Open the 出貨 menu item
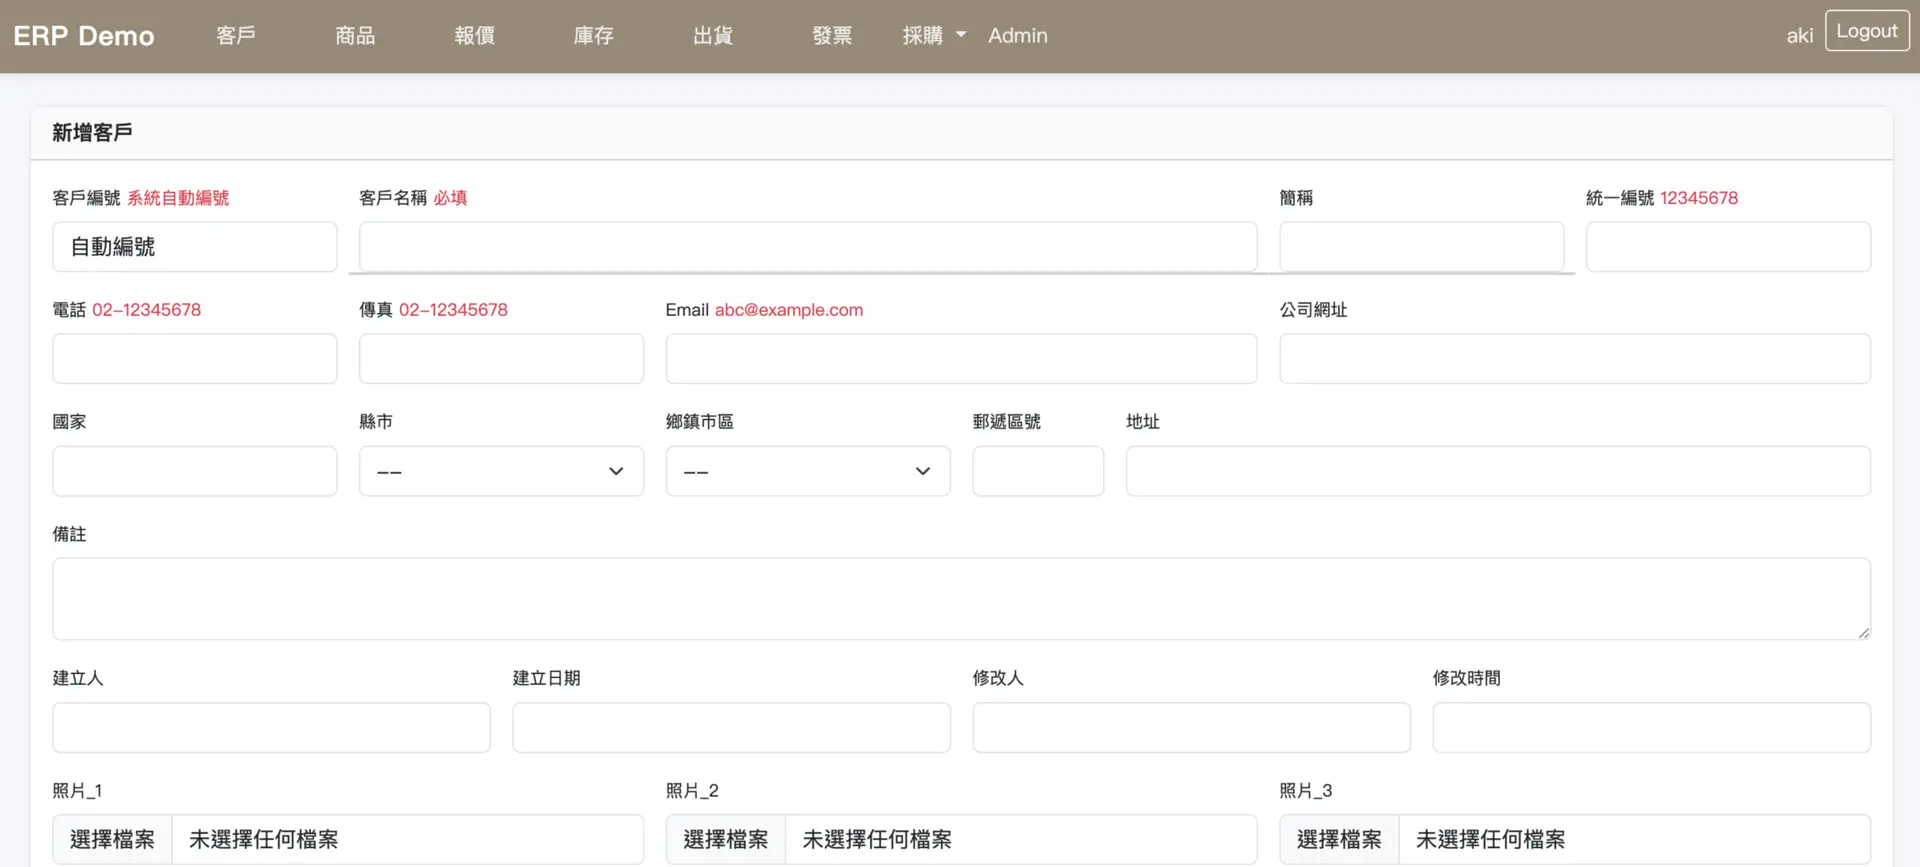The width and height of the screenshot is (1920, 867). click(x=713, y=36)
